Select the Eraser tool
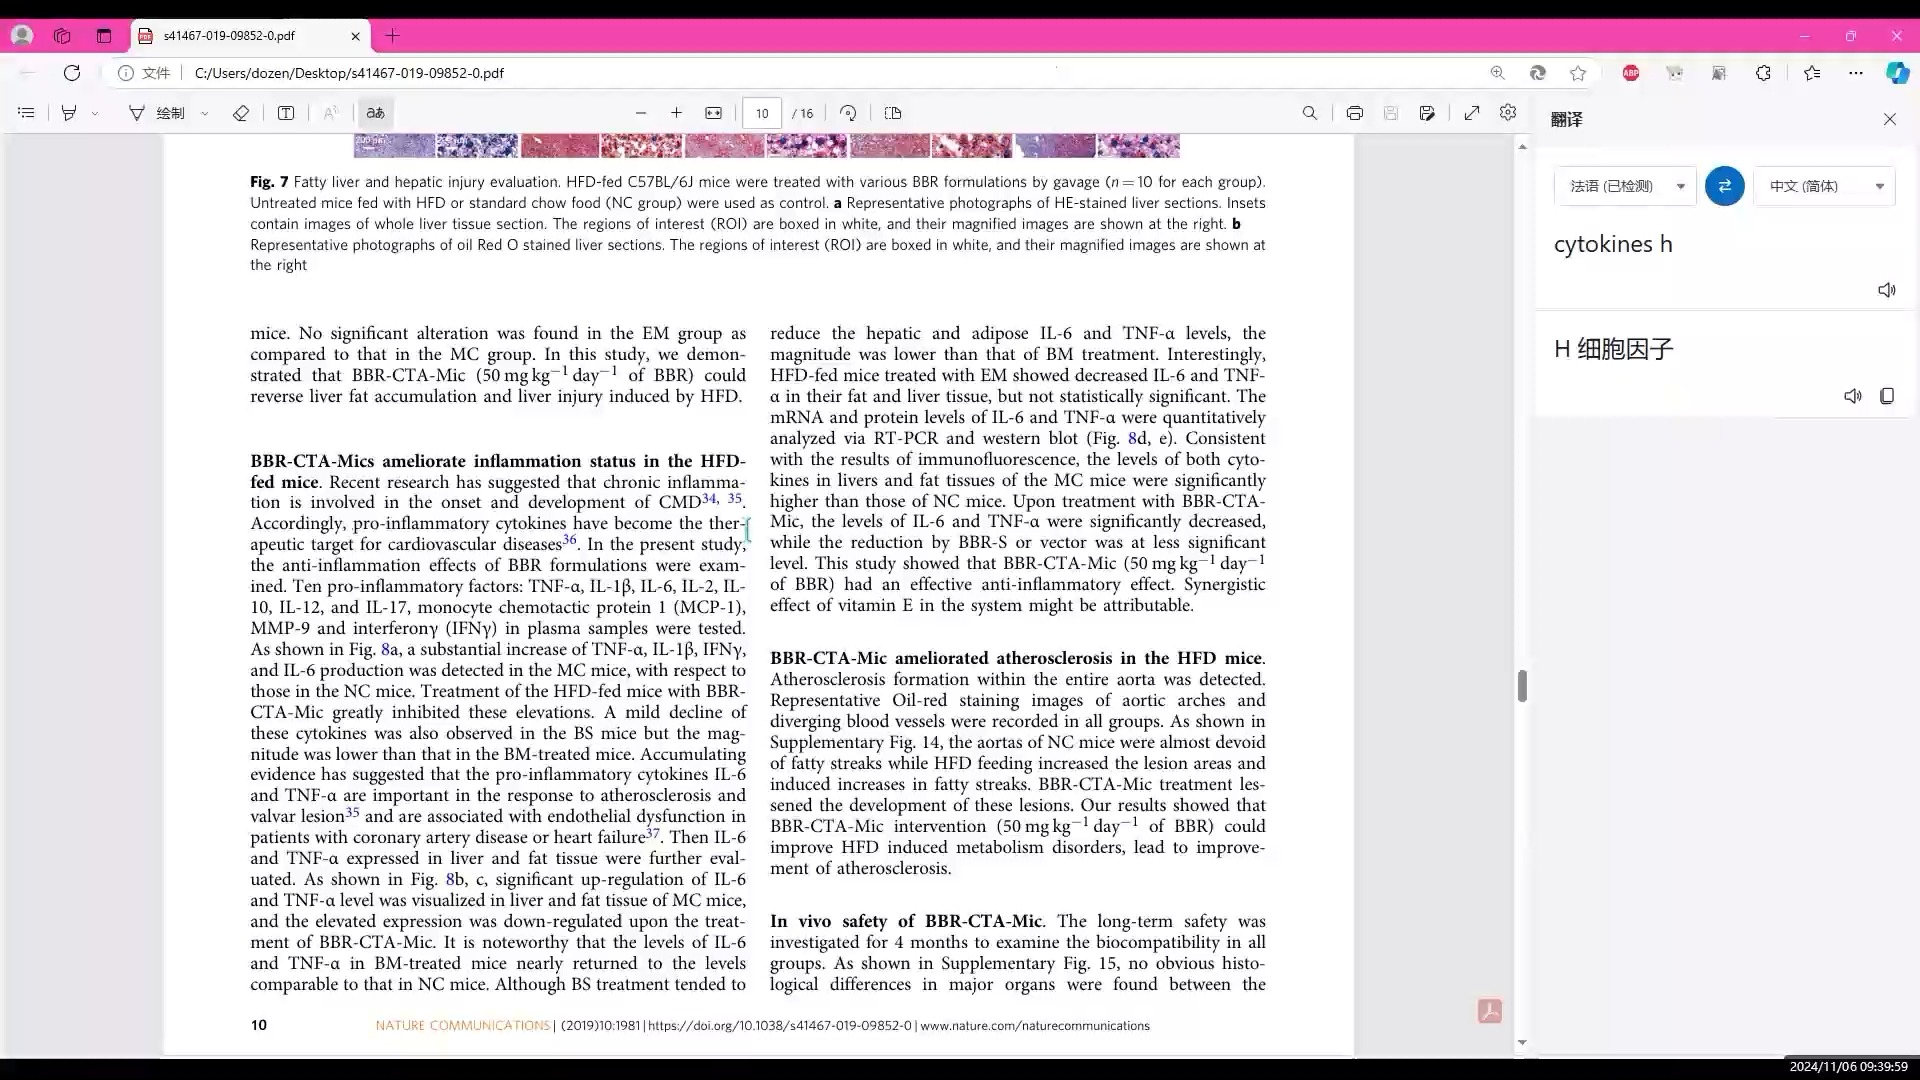Image resolution: width=1920 pixels, height=1080 pixels. [x=240, y=113]
